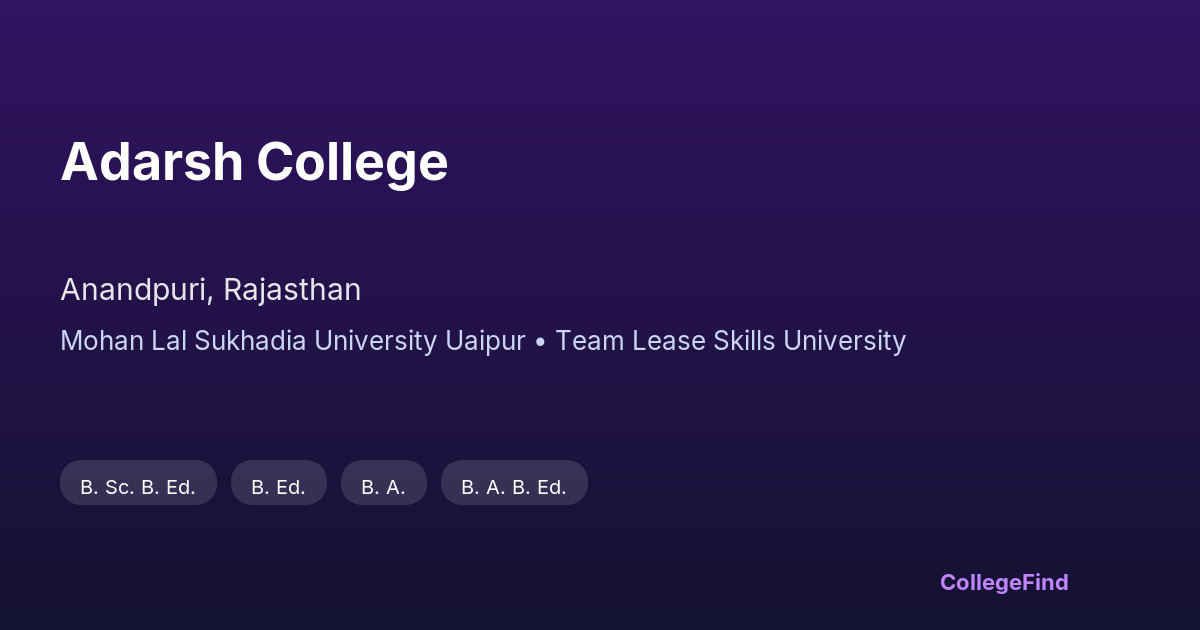Click the word "College" in the title
The image size is (1200, 630).
[x=352, y=162]
